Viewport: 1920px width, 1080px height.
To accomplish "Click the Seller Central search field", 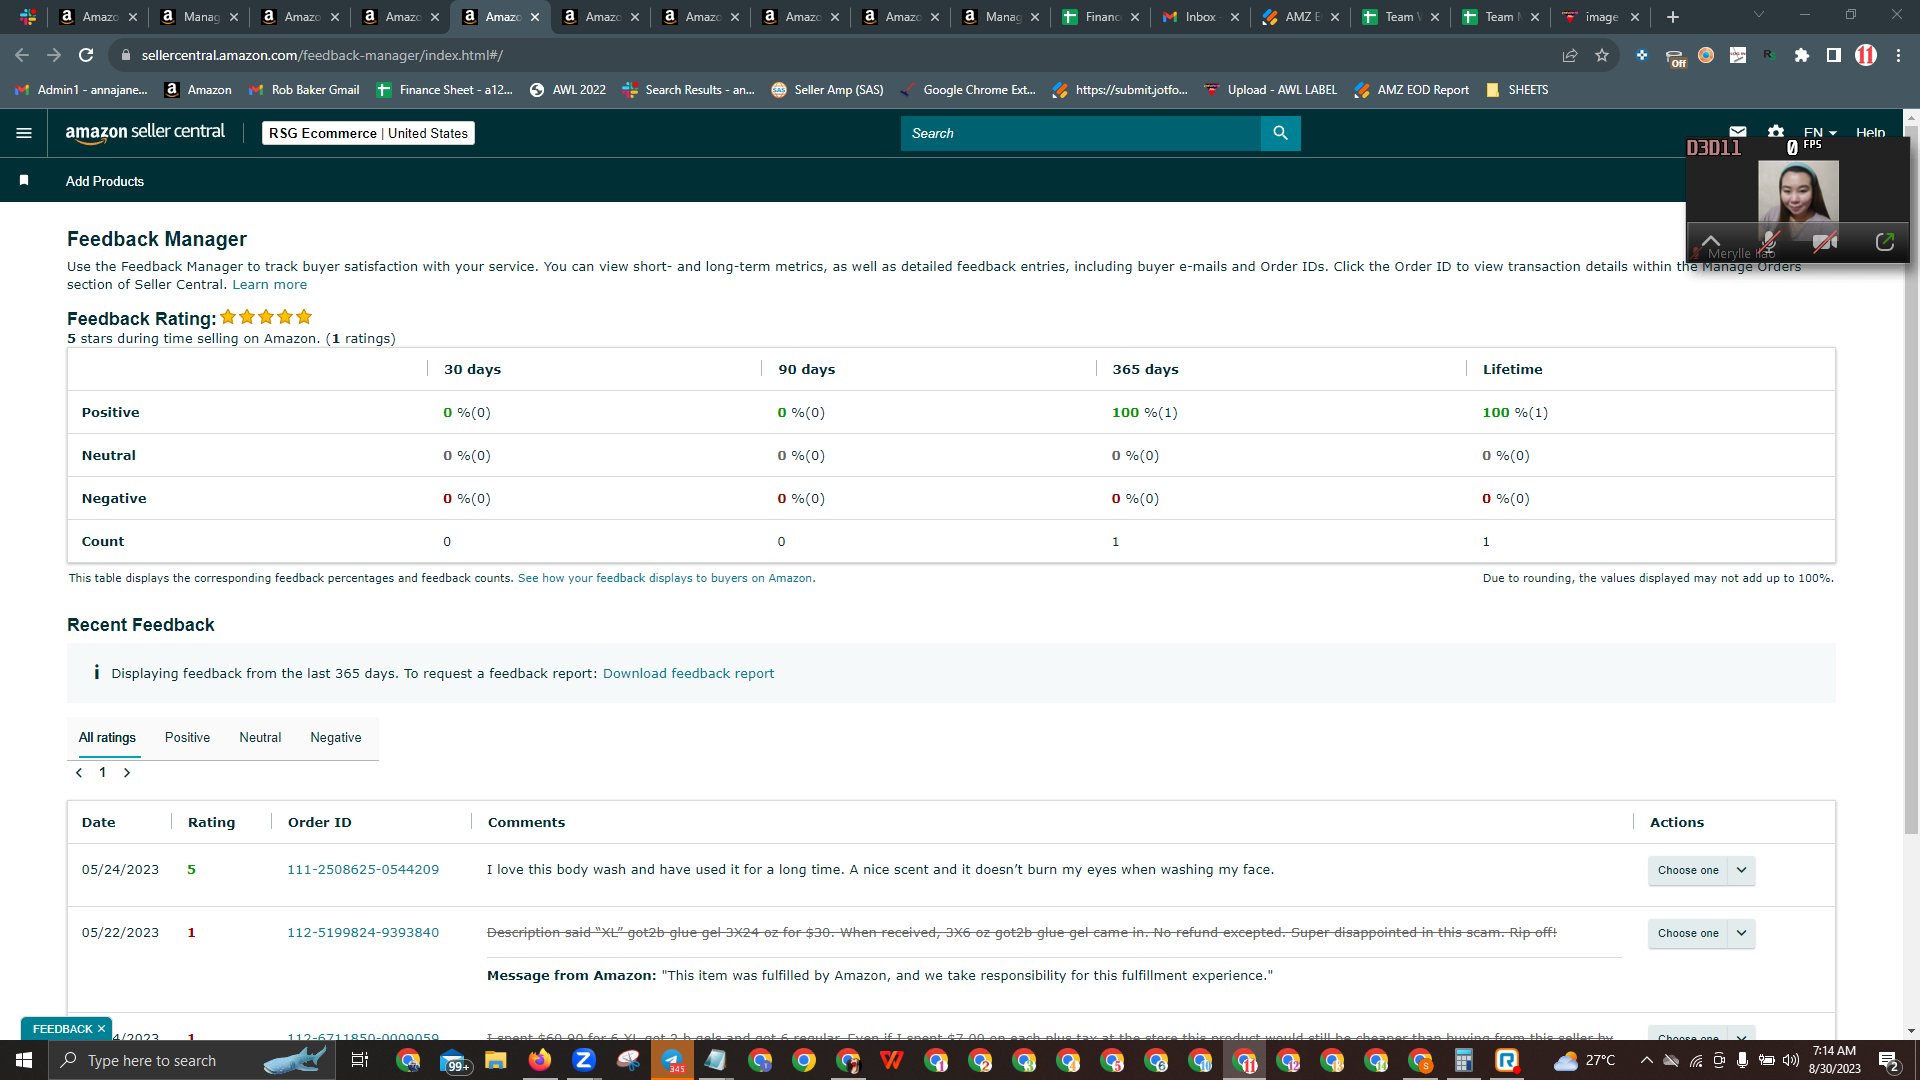I will (1080, 133).
